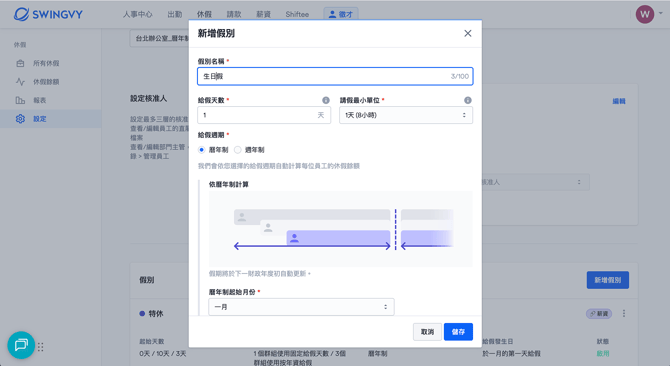Select the 曆年制 radio option
The width and height of the screenshot is (670, 366).
(x=202, y=150)
